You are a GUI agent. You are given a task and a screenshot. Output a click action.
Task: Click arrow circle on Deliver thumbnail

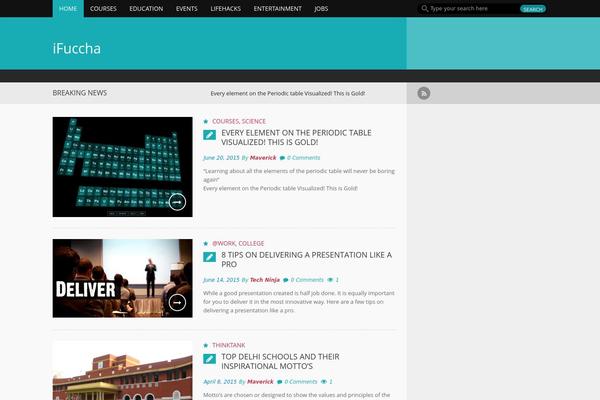click(177, 302)
